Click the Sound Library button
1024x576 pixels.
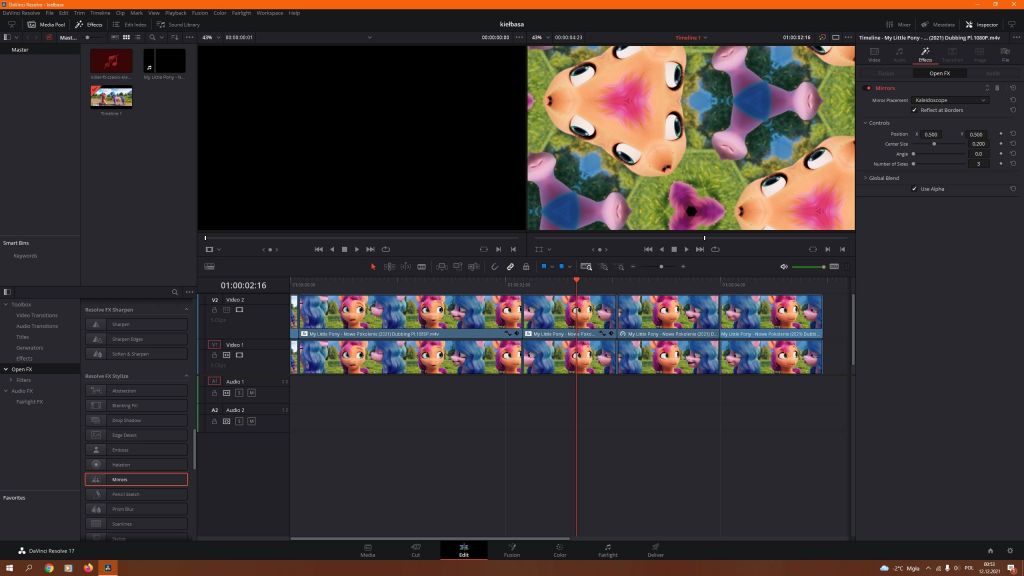tap(178, 24)
